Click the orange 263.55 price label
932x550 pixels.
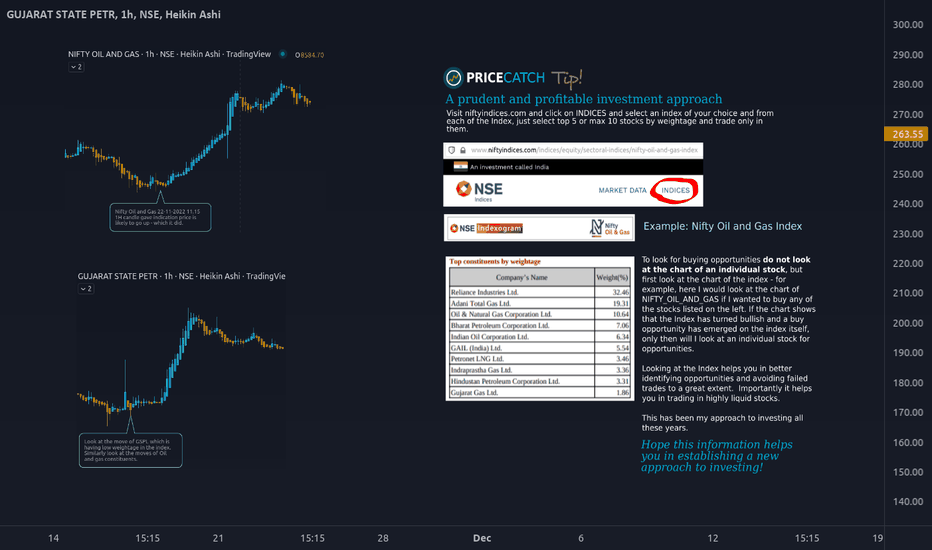coord(908,134)
